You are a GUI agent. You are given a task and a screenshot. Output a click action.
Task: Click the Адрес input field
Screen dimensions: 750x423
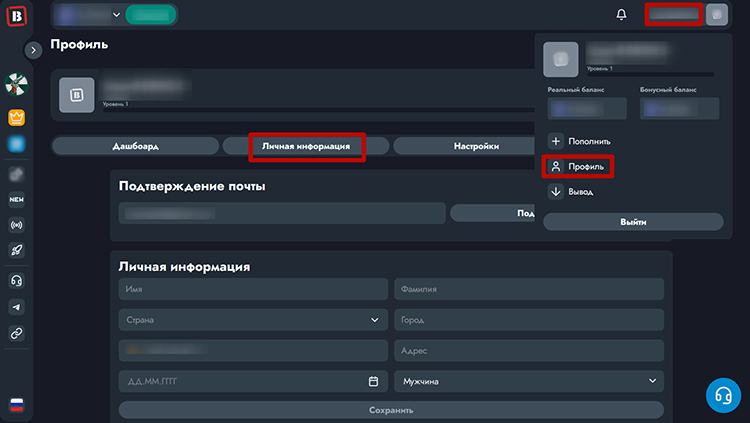[529, 351]
